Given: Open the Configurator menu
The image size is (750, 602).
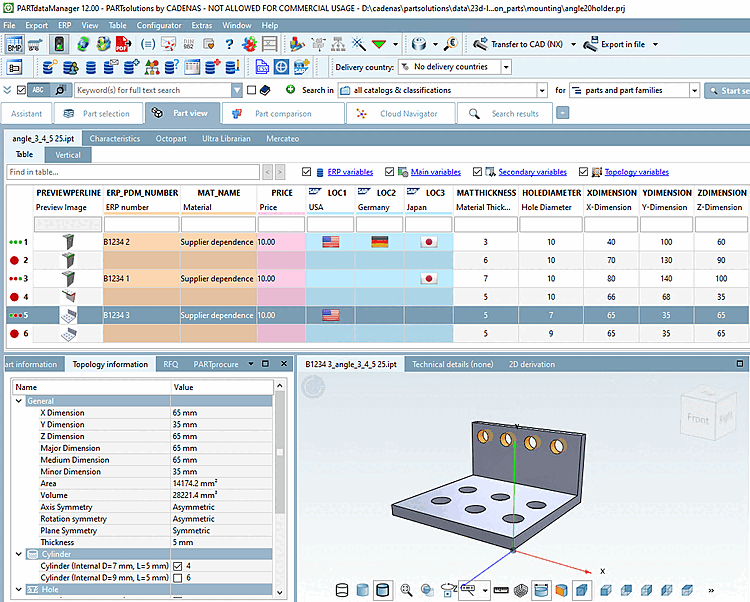Looking at the screenshot, I should pyautogui.click(x=159, y=24).
